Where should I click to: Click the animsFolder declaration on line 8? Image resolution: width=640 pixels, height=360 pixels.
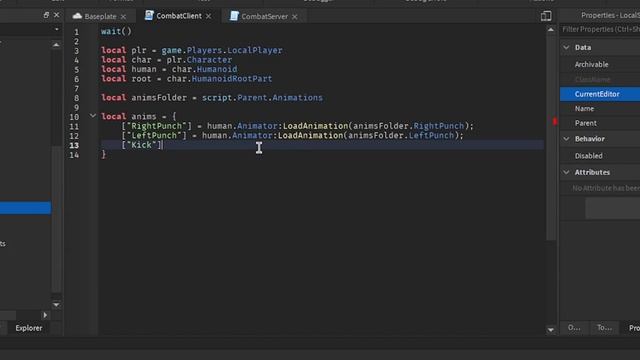(x=212, y=98)
